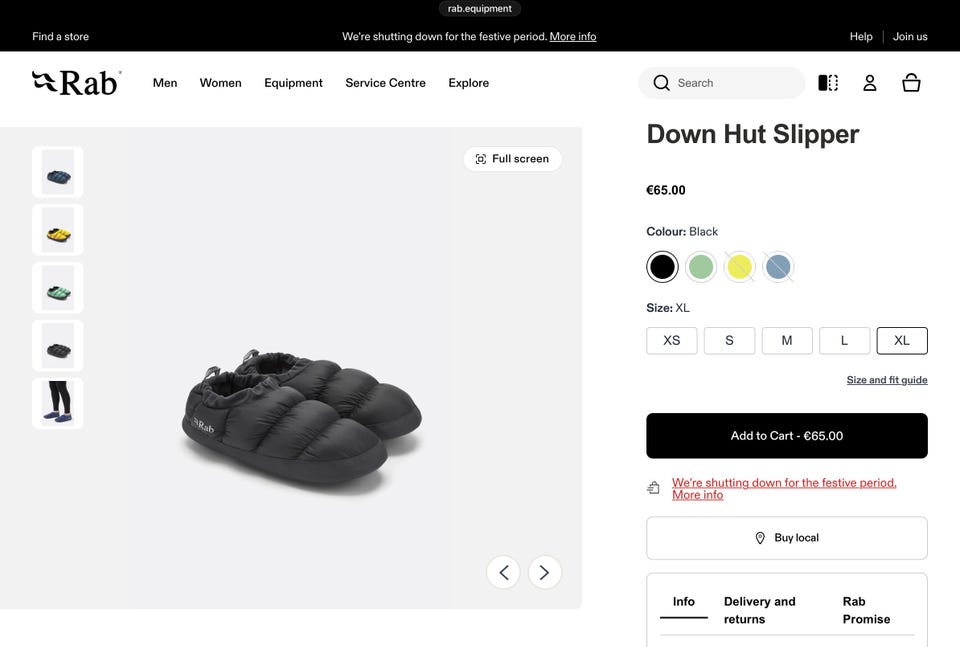The image size is (960, 647).
Task: Open the Size and fit guide
Action: 887,380
